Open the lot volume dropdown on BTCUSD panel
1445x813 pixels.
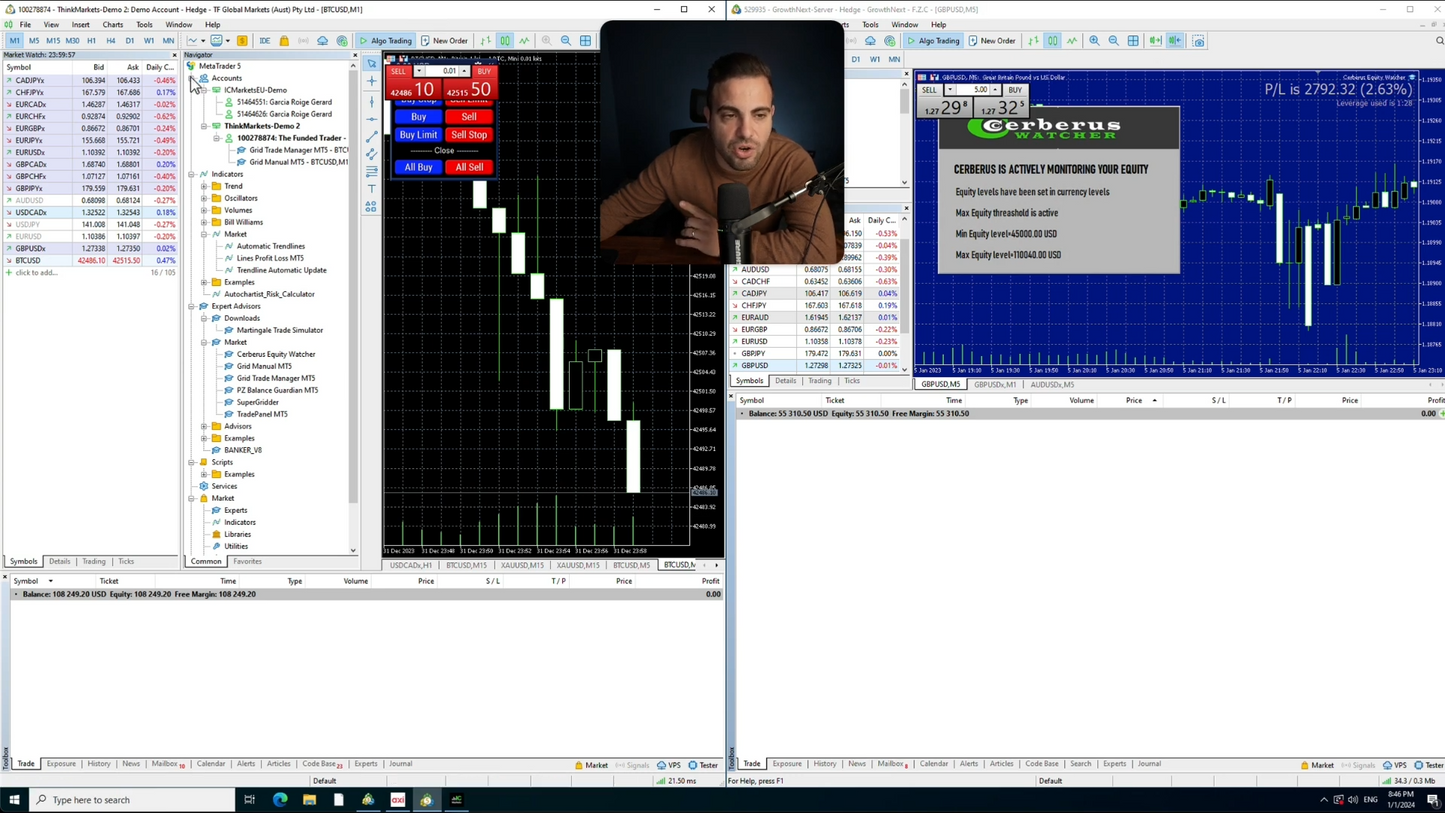tap(419, 71)
